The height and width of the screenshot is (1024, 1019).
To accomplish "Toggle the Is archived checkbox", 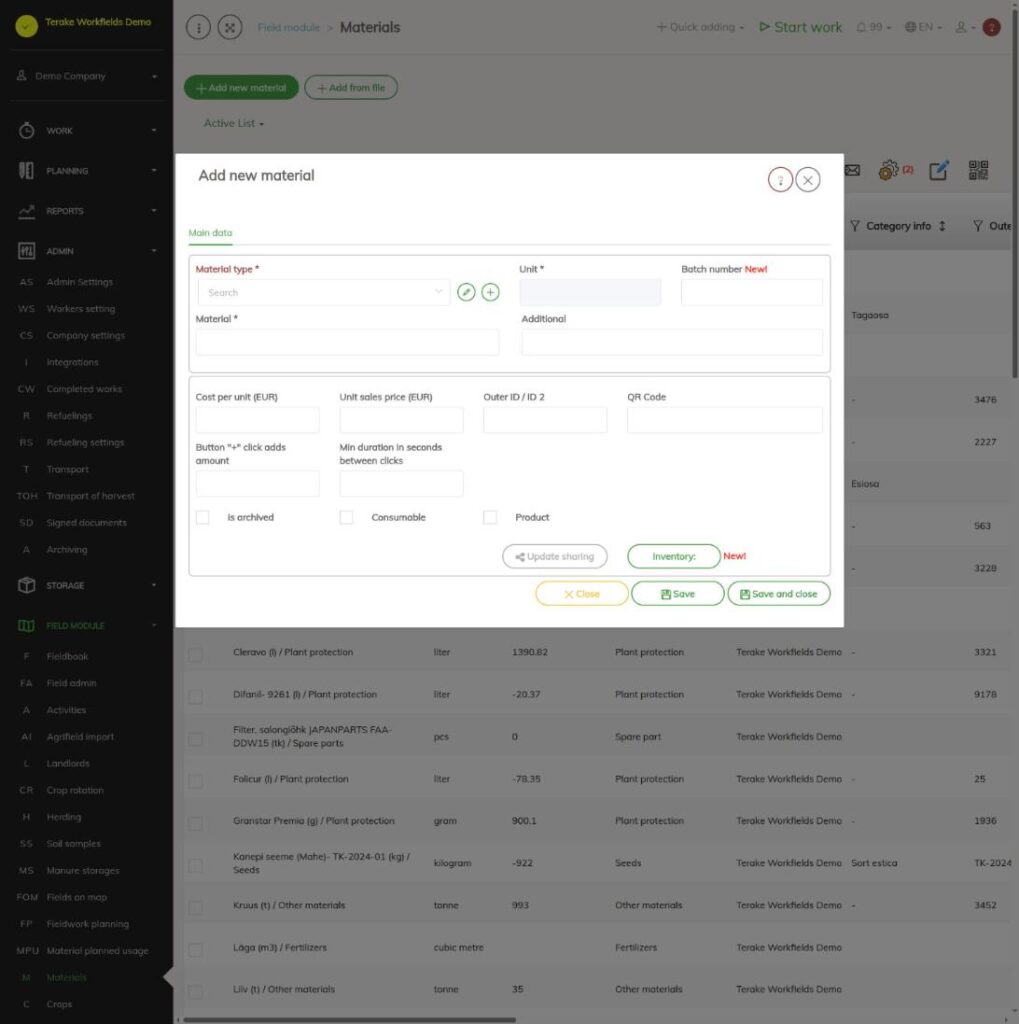I will (202, 517).
